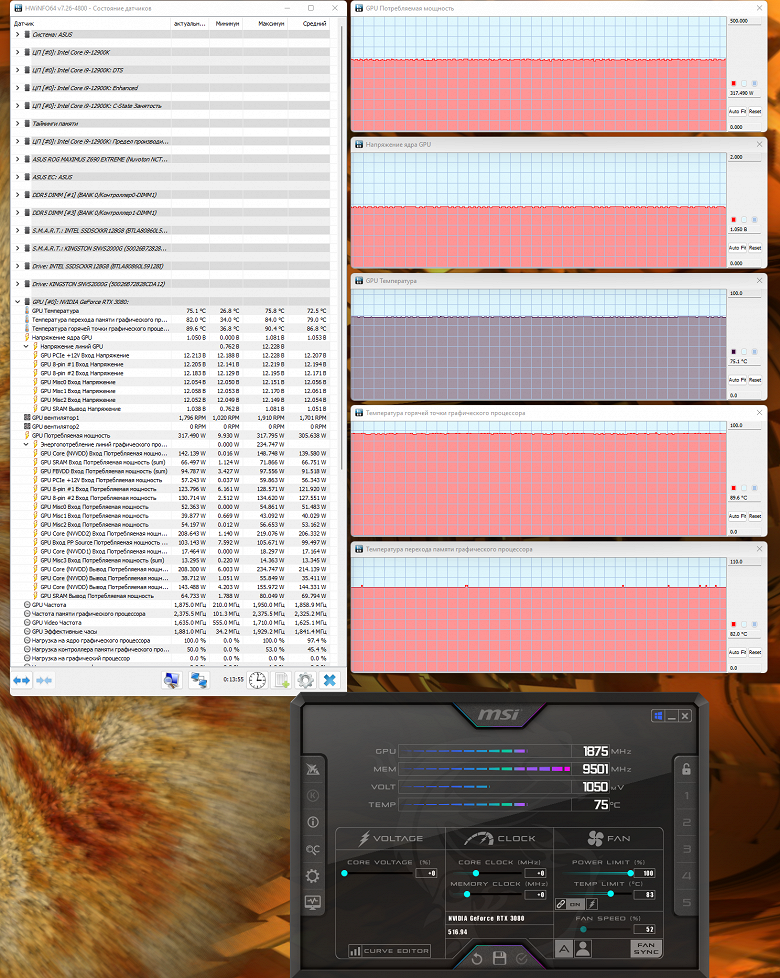Click Auto Fit in GPU Потребляемая мощность graph
Image resolution: width=780 pixels, height=978 pixels.
(737, 112)
